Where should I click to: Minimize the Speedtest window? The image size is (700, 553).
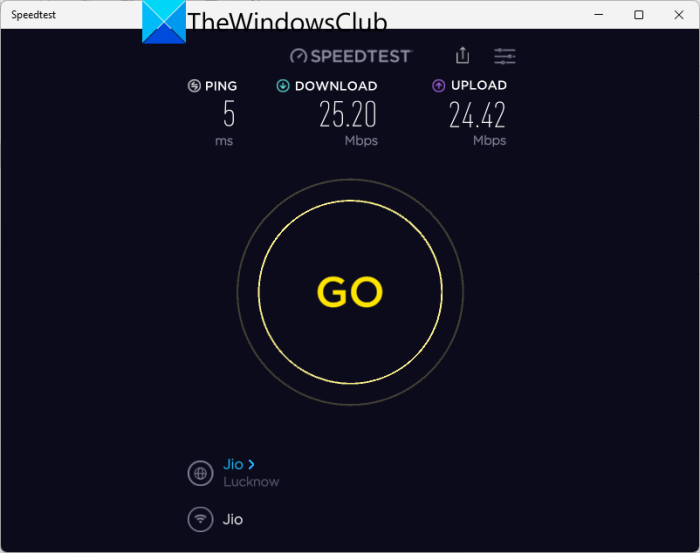599,15
